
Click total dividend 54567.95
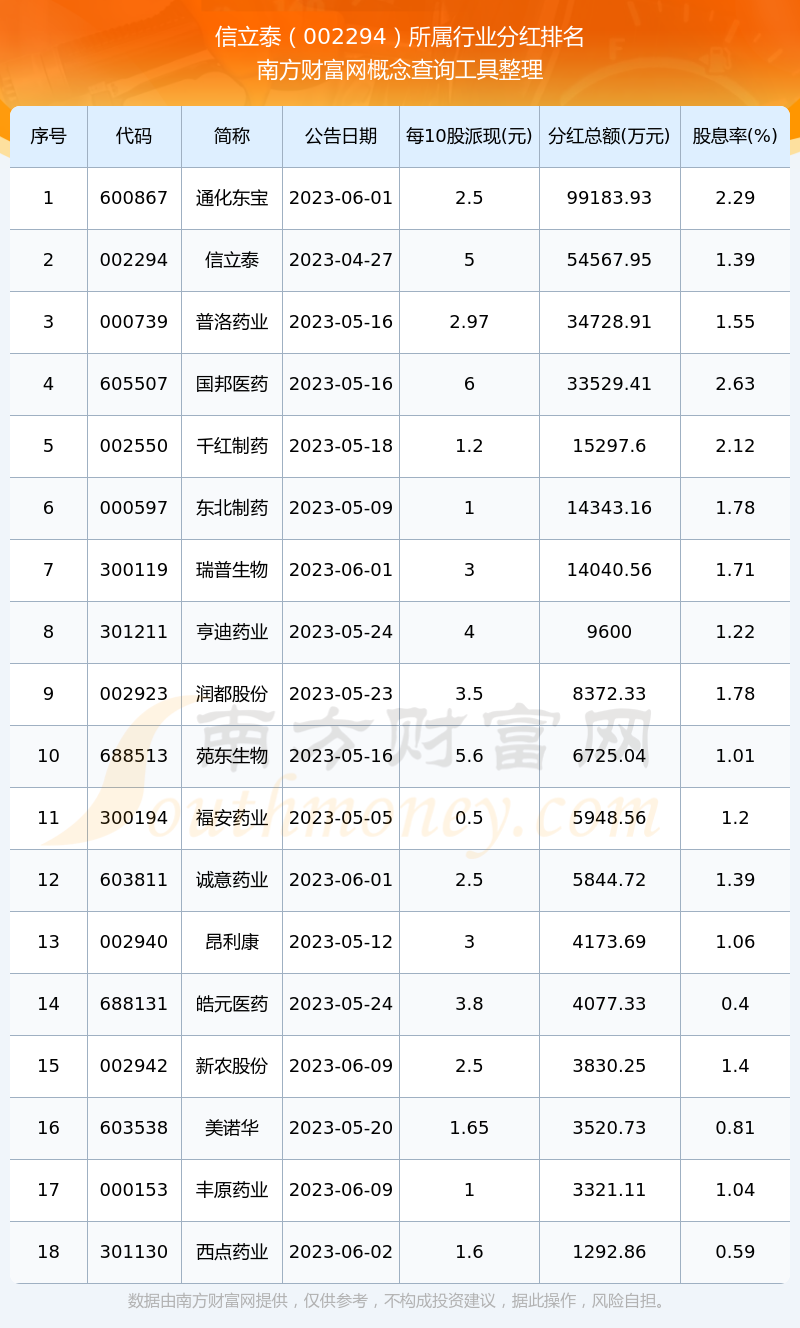pyautogui.click(x=610, y=260)
